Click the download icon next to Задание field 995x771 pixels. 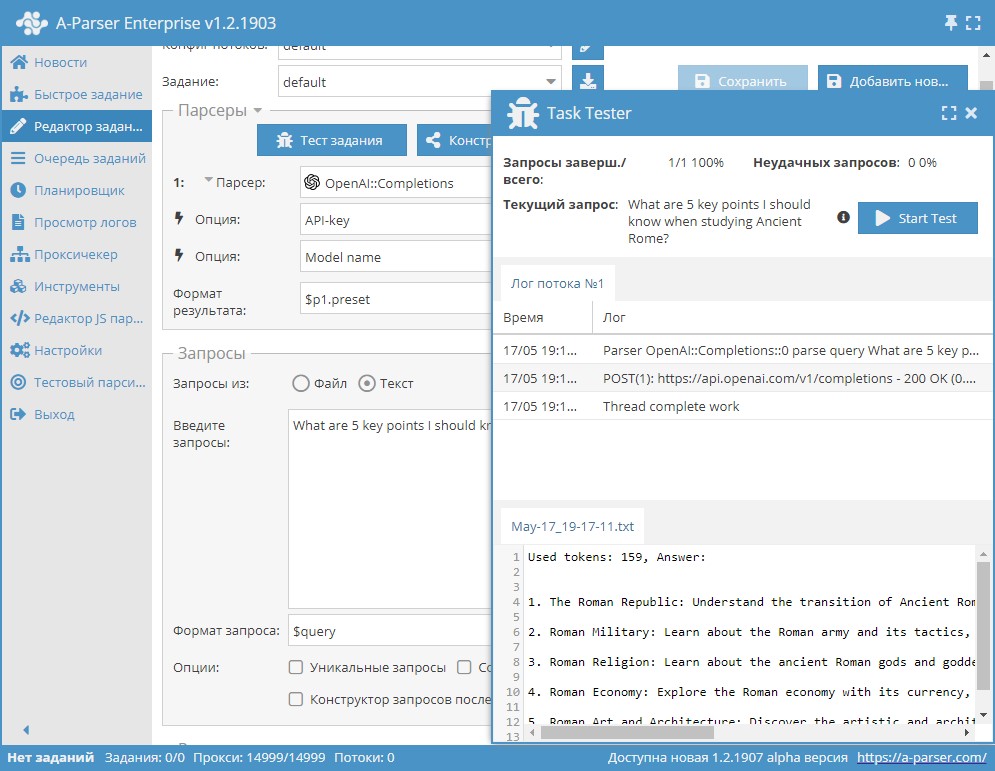pos(588,81)
